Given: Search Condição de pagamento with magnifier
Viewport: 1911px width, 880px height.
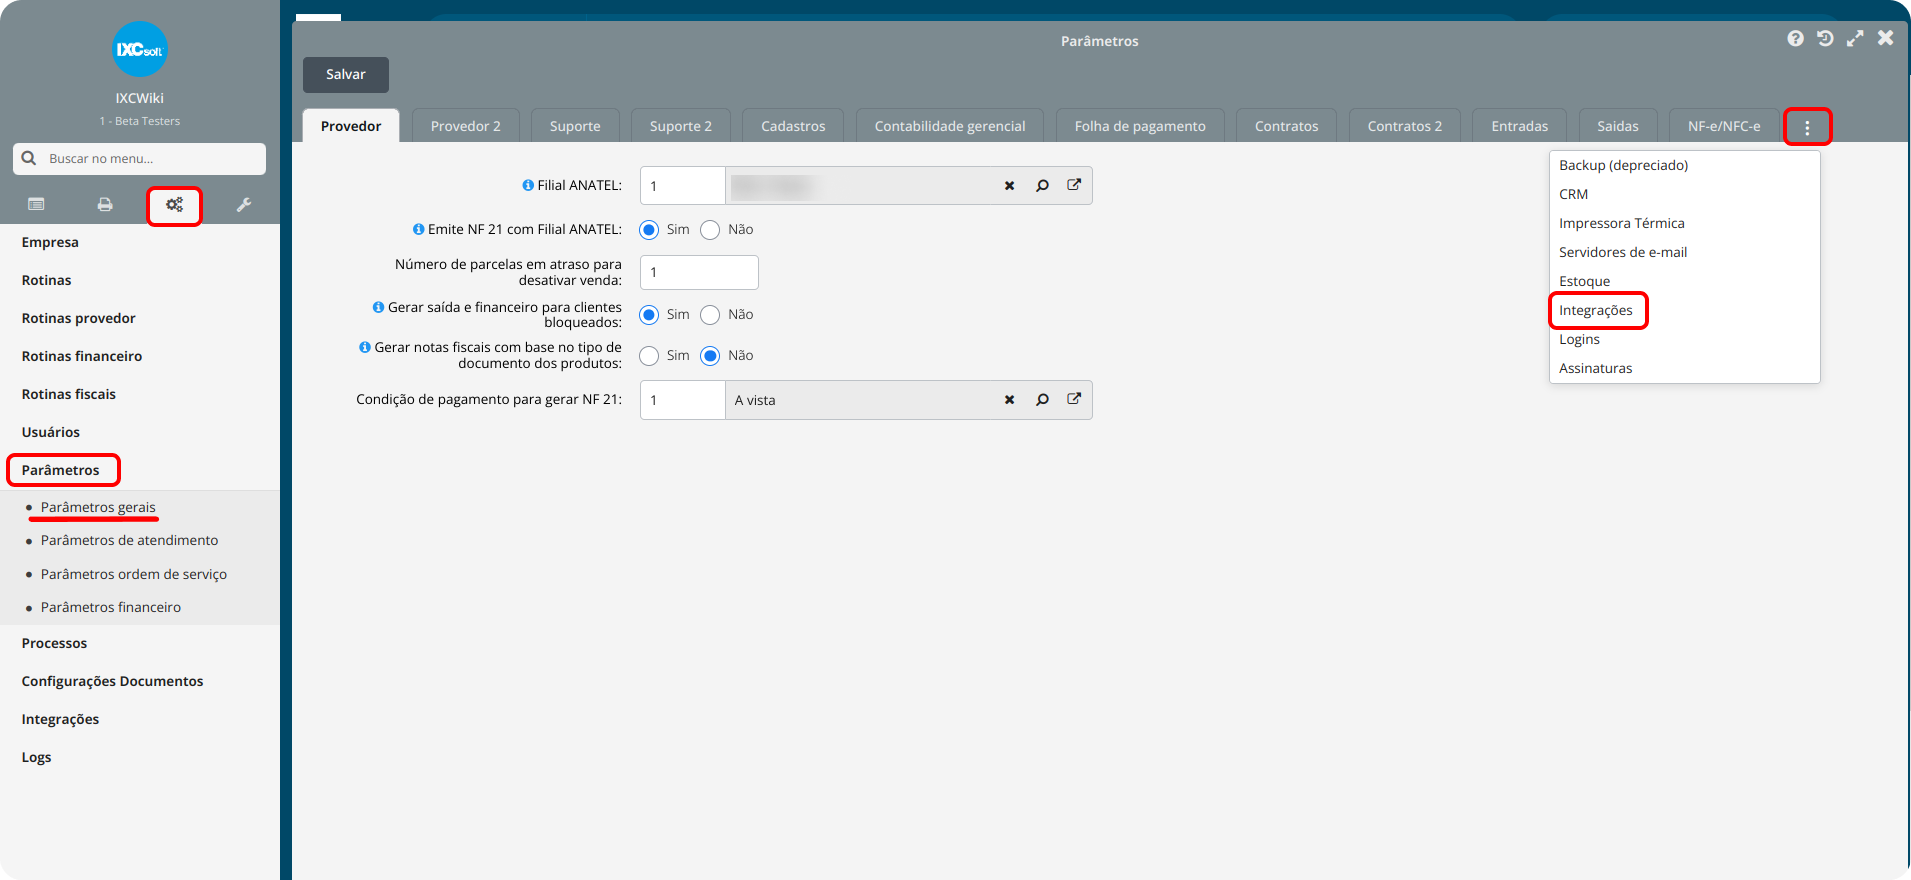Looking at the screenshot, I should 1042,400.
